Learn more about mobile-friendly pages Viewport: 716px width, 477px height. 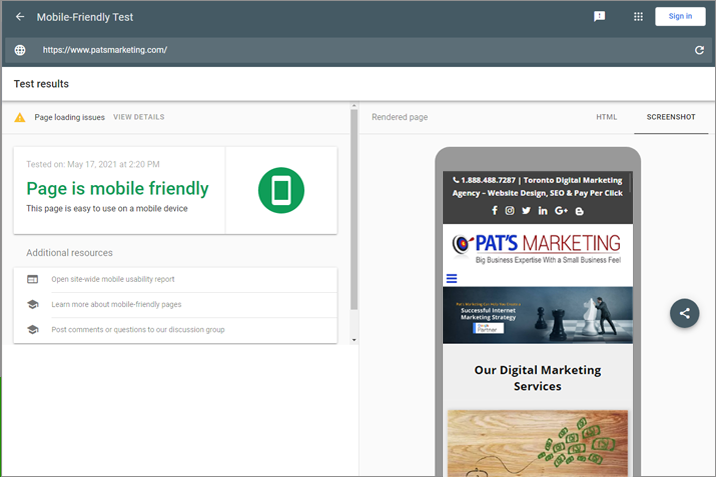(x=116, y=304)
